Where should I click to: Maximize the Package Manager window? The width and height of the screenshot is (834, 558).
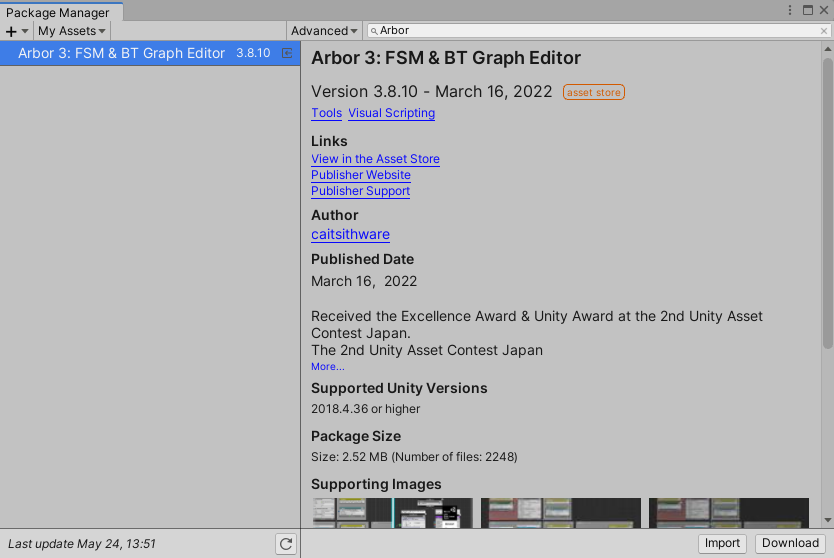point(808,10)
